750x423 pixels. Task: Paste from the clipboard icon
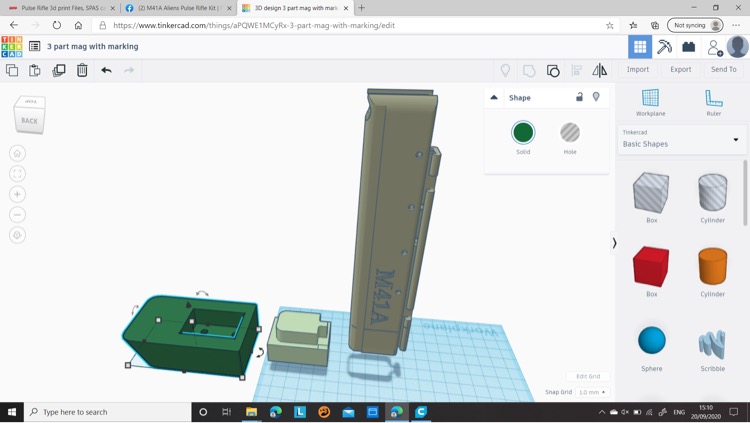coord(35,70)
